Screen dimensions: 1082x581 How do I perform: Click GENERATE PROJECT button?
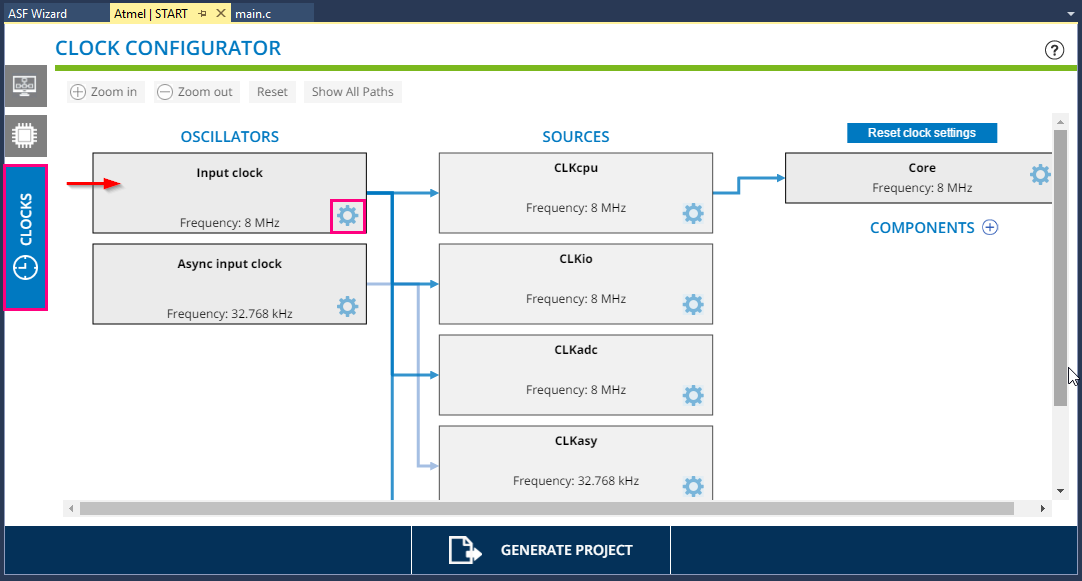[541, 550]
